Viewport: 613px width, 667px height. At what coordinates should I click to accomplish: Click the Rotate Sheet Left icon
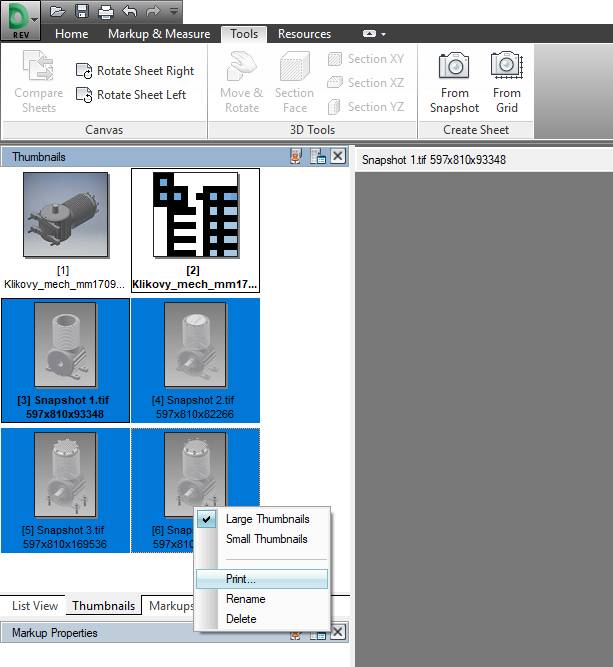coord(84,95)
